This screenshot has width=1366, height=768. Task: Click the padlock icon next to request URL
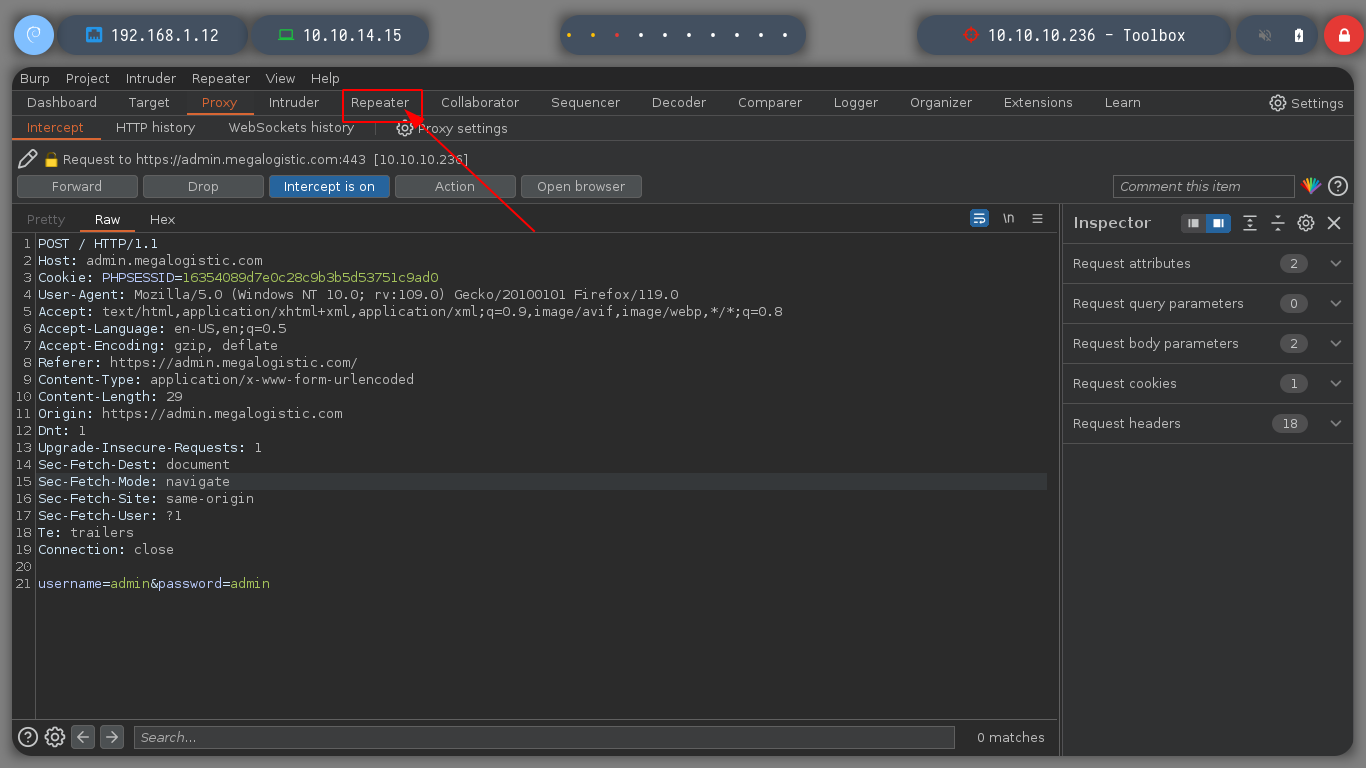coord(52,160)
